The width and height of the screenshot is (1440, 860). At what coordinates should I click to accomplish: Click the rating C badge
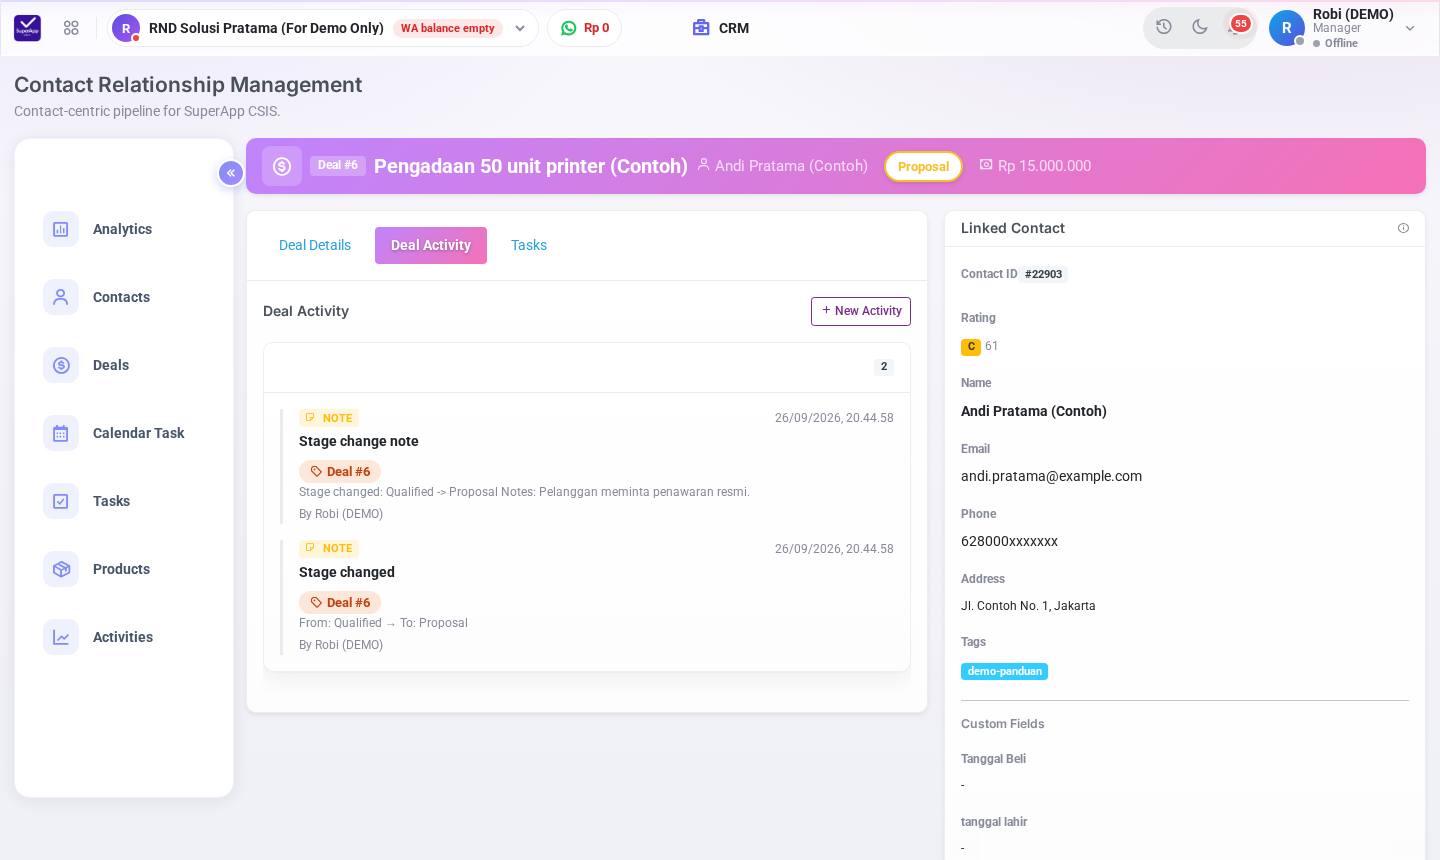coord(970,347)
